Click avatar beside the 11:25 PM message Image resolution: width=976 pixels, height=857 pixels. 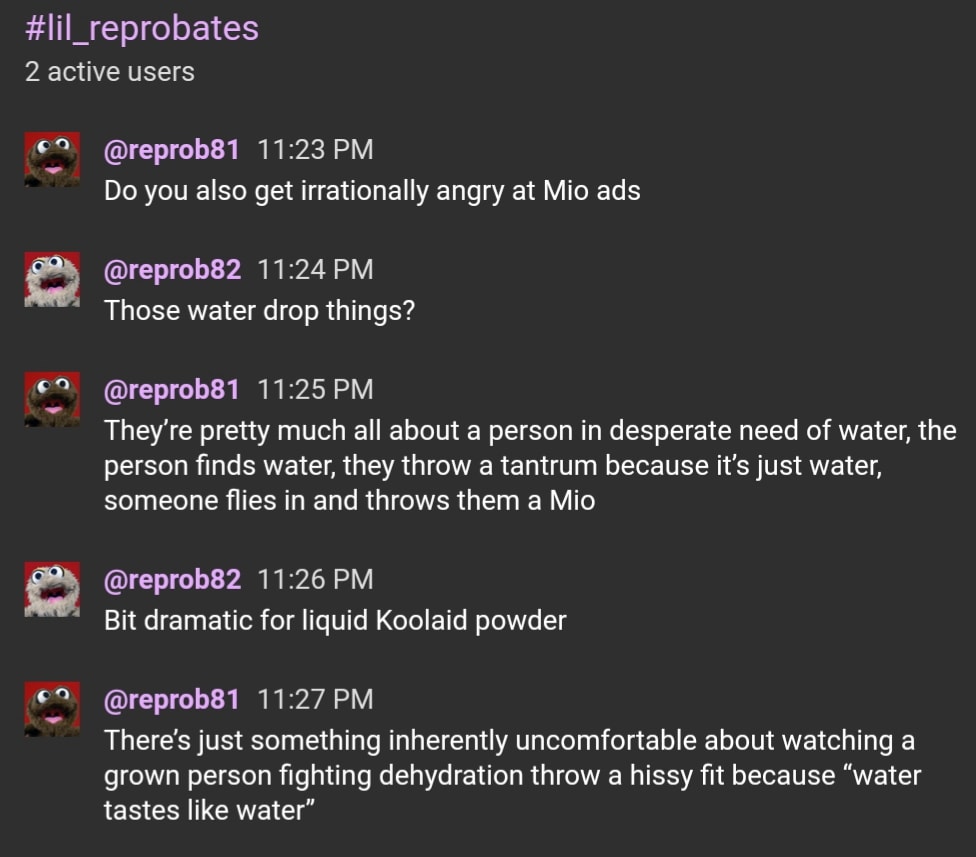point(52,400)
